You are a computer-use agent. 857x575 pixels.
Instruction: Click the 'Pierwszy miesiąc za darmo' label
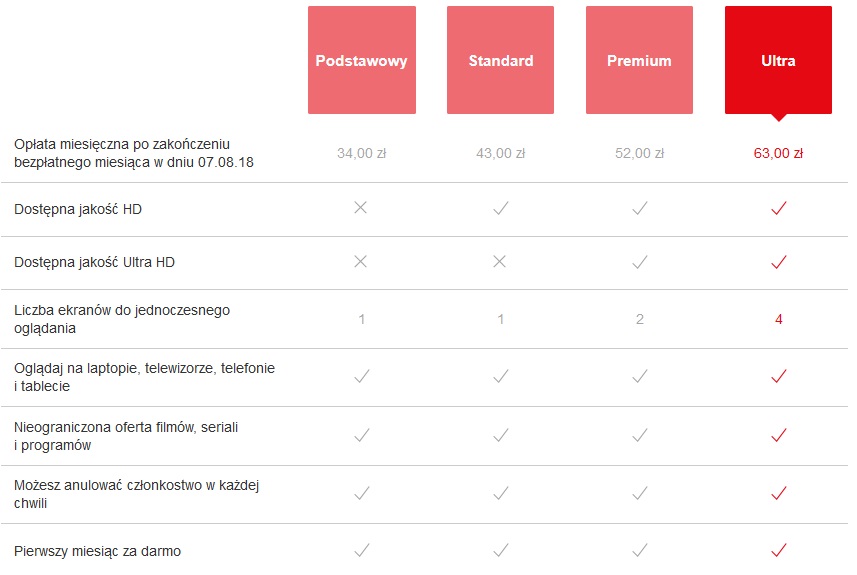pos(97,551)
